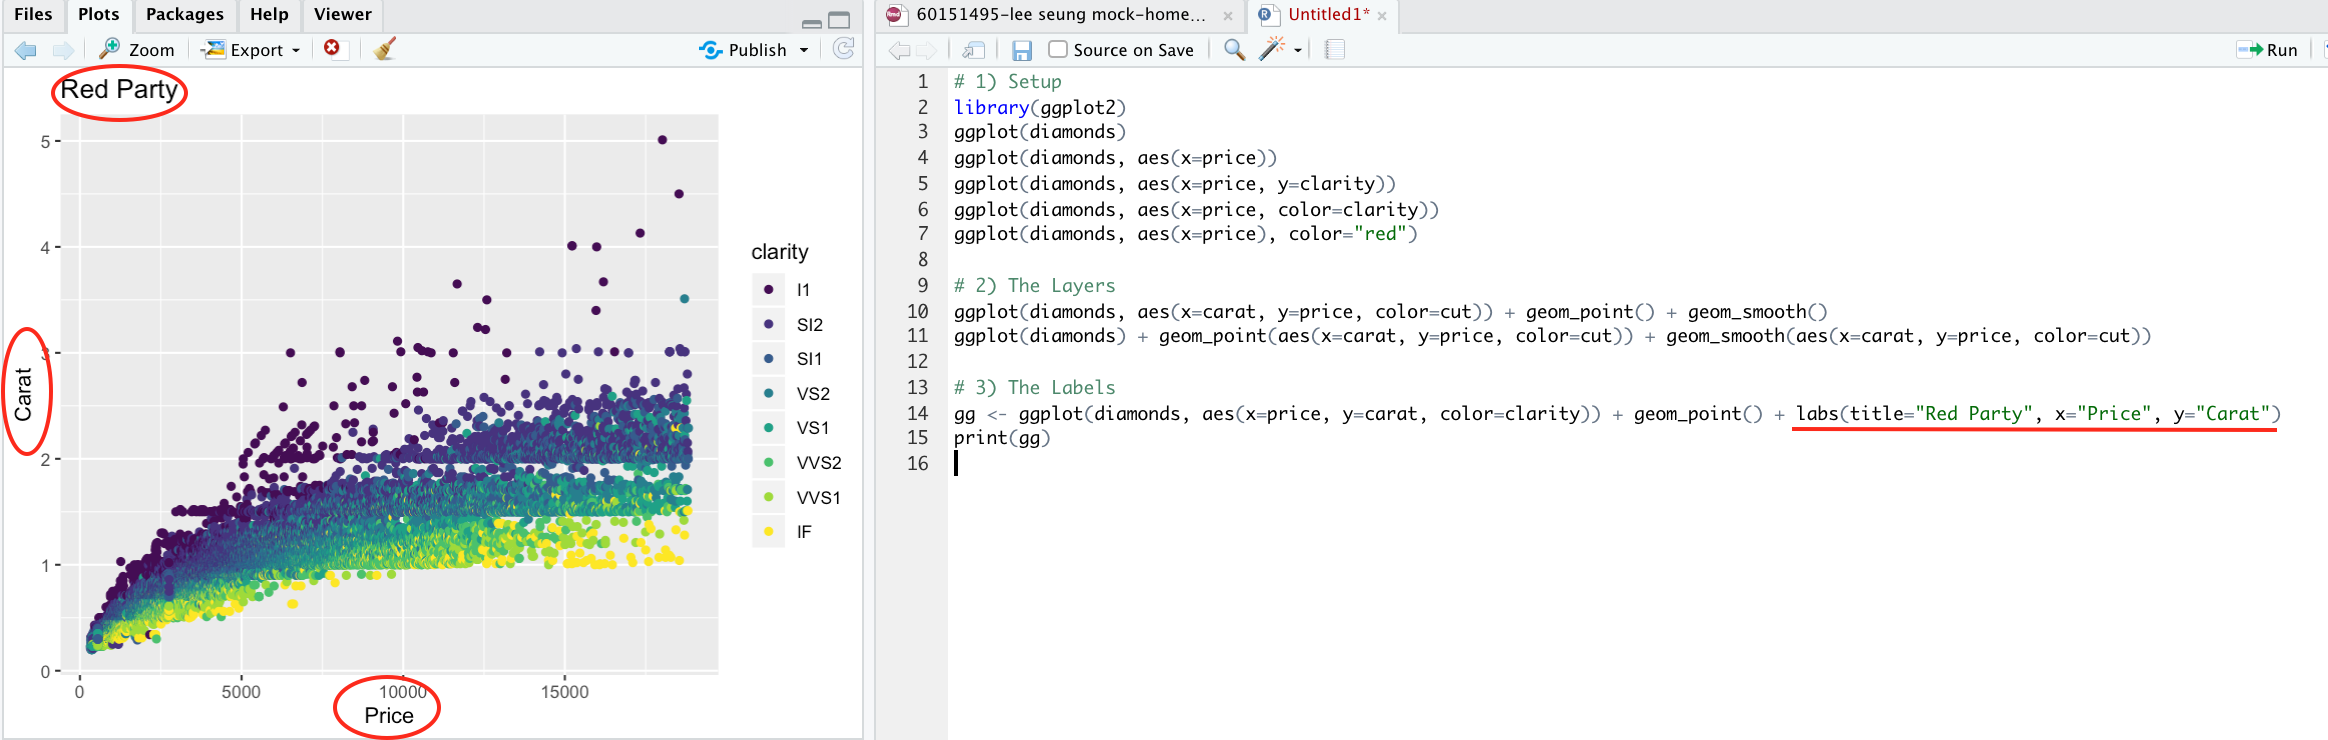The height and width of the screenshot is (740, 2328).
Task: Click the 'Price' x-axis label
Action: pos(389,716)
